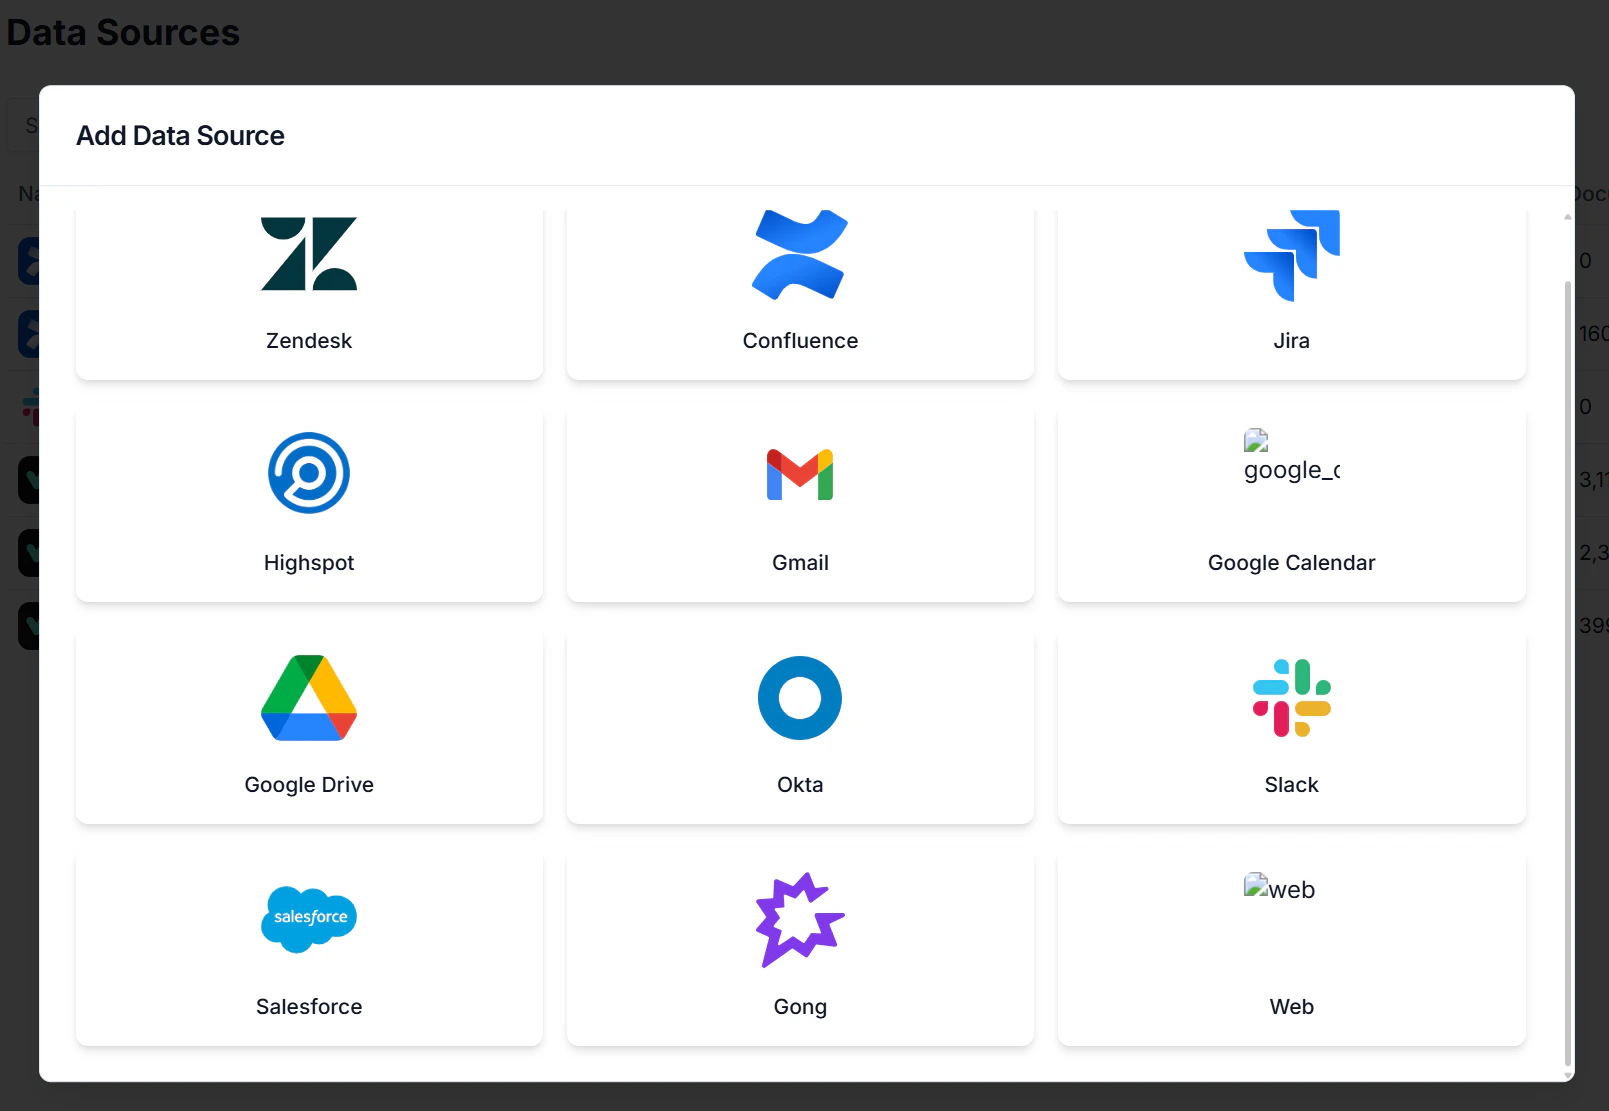Click the Jira label text
The height and width of the screenshot is (1111, 1609).
tap(1292, 341)
